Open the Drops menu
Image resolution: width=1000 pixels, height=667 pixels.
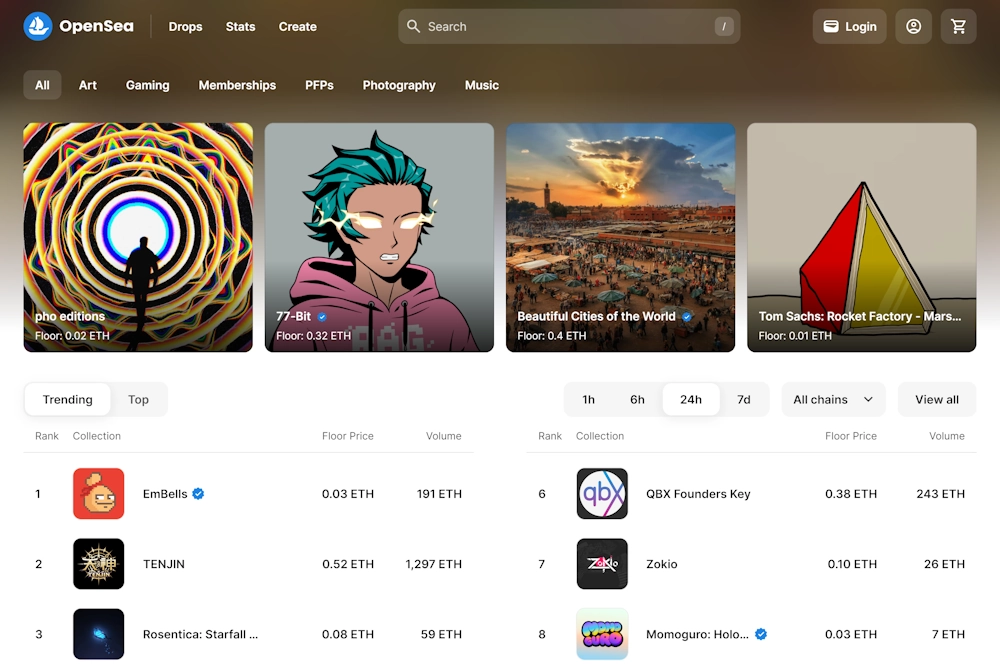click(185, 27)
